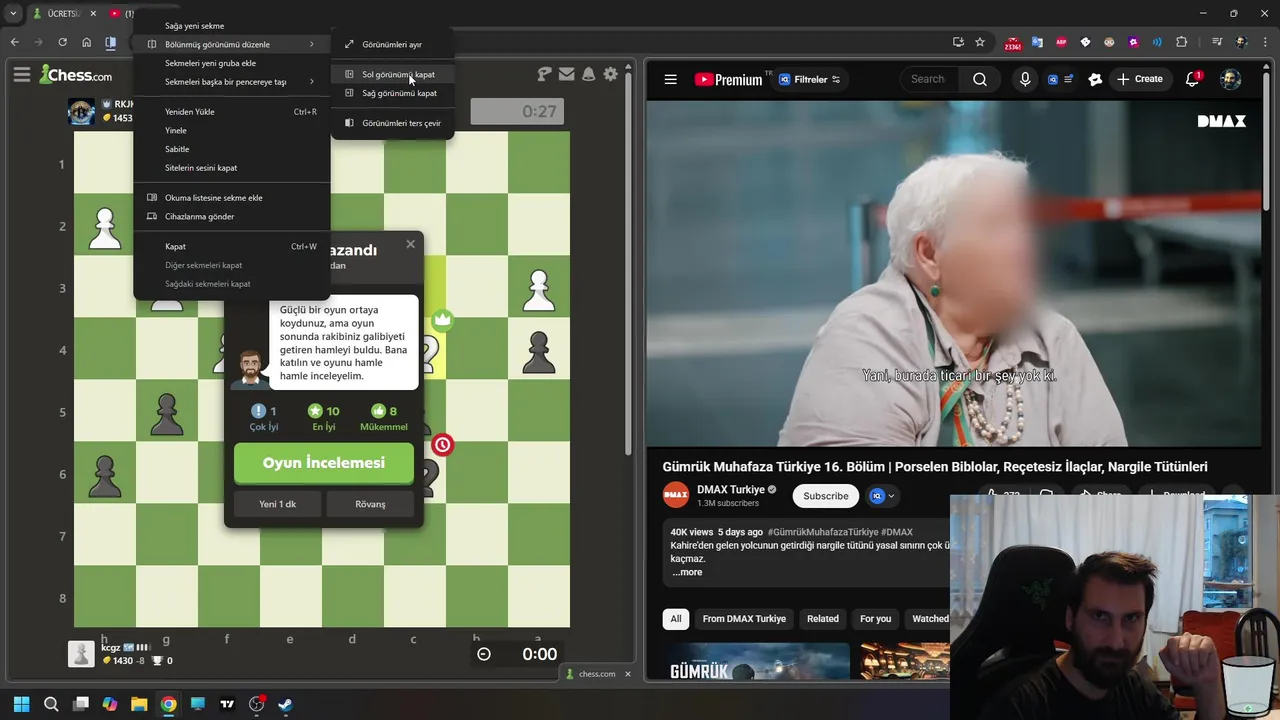1280x720 pixels.
Task: Choose Cihazlarınıza gönder
Action: pyautogui.click(x=232, y=216)
